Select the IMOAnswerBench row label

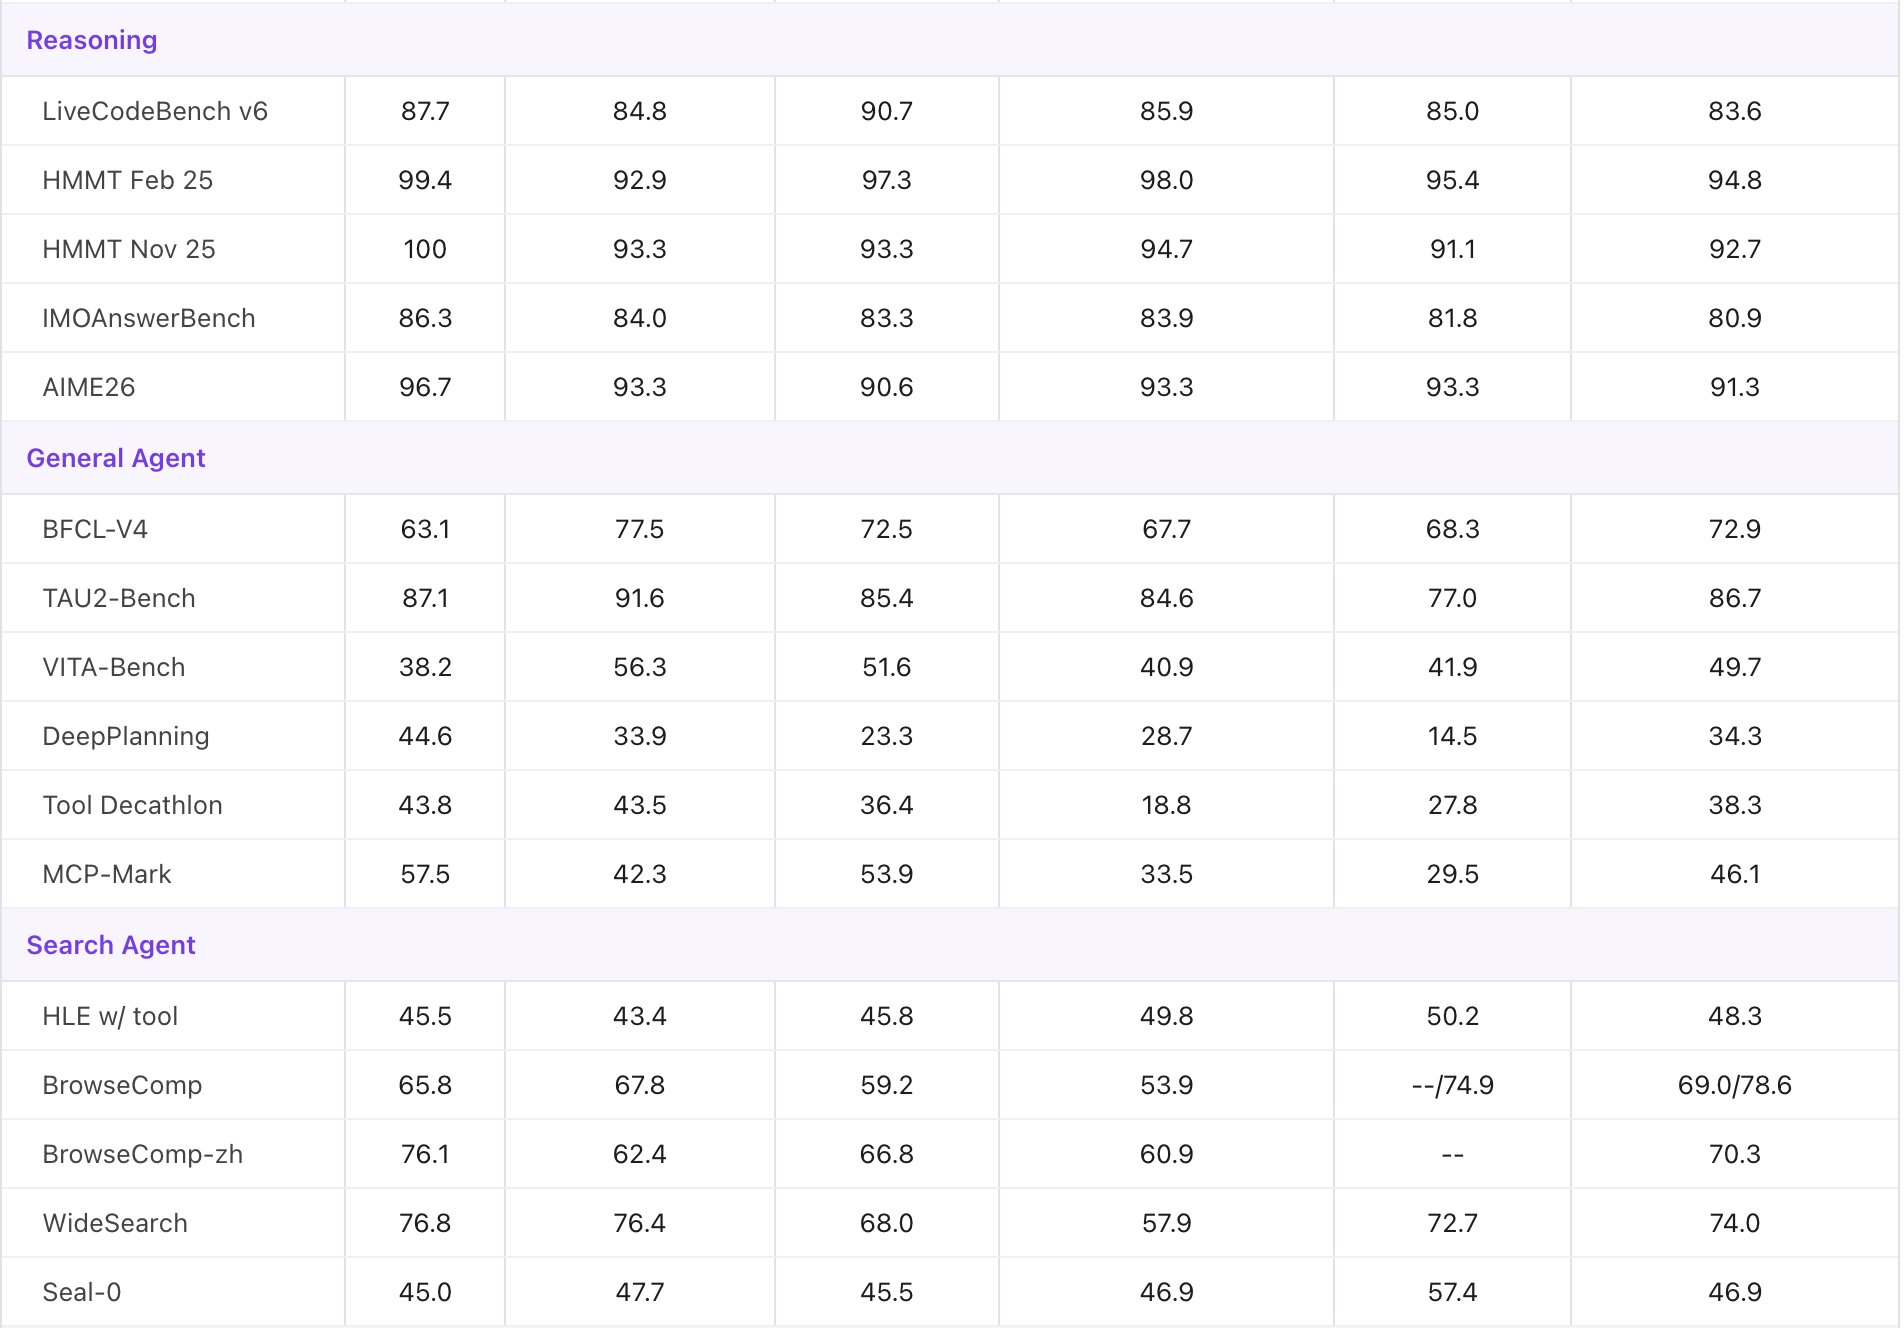pyautogui.click(x=149, y=318)
